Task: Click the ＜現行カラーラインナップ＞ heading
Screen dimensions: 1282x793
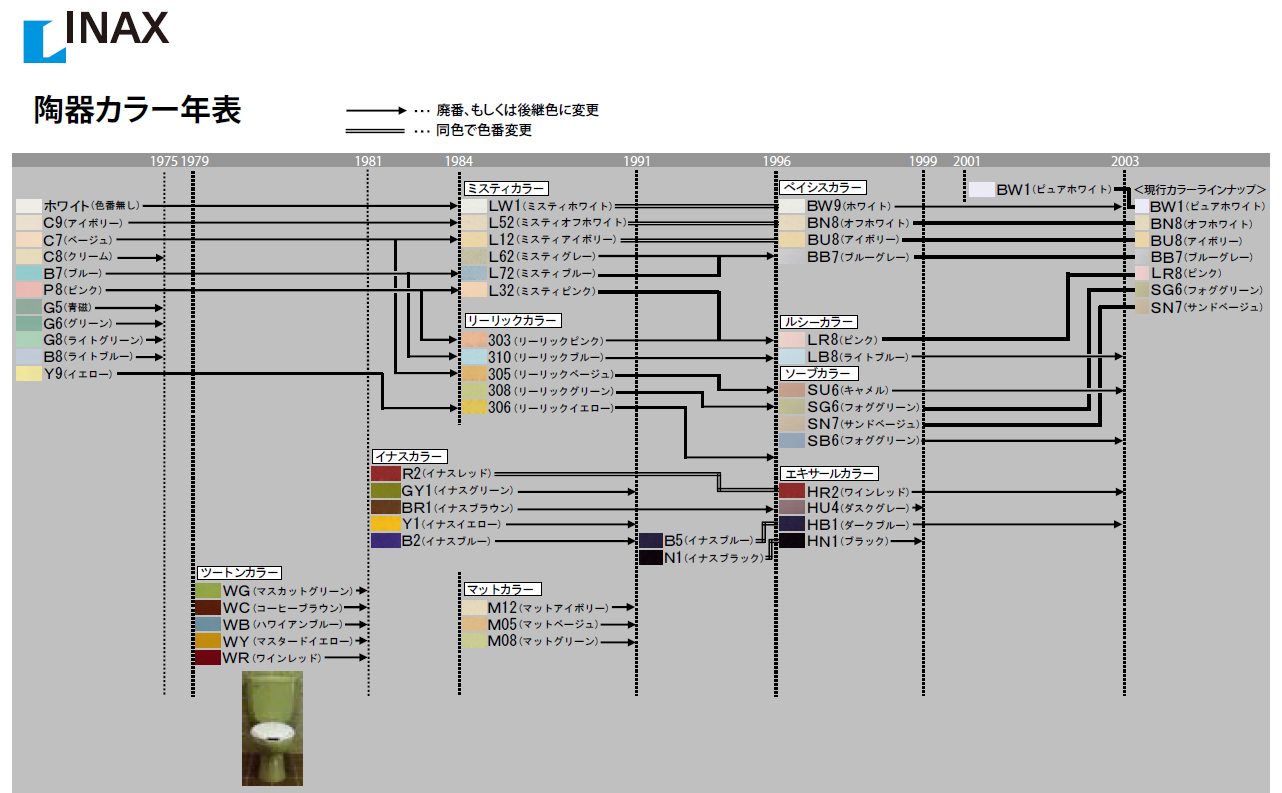Action: coord(1200,189)
